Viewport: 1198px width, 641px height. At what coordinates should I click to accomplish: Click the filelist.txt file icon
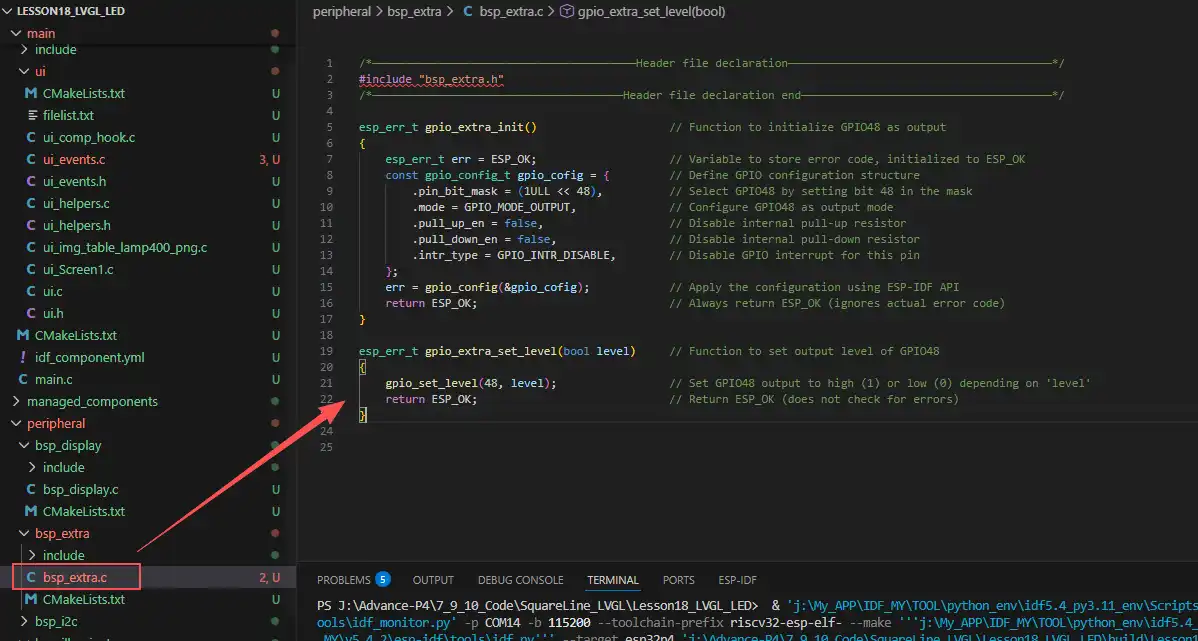[31, 115]
